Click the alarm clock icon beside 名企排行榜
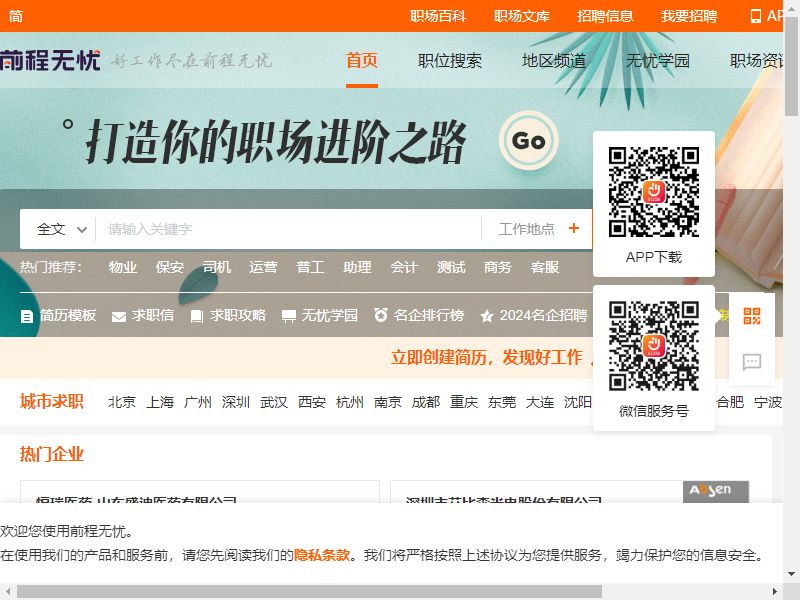800x600 pixels. pyautogui.click(x=381, y=315)
